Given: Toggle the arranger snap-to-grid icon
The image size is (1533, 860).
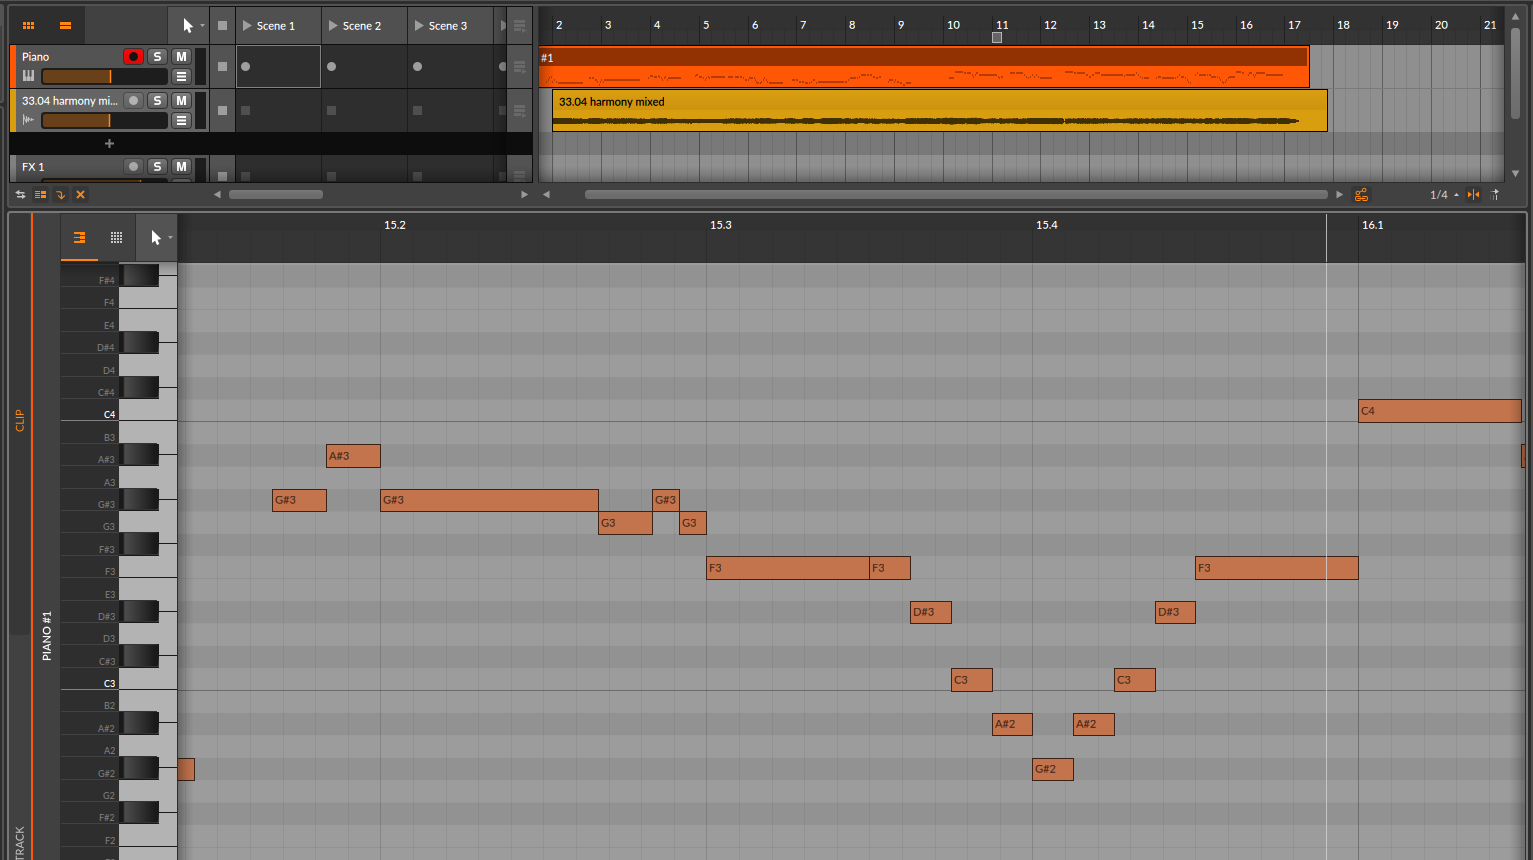Looking at the screenshot, I should point(1473,195).
